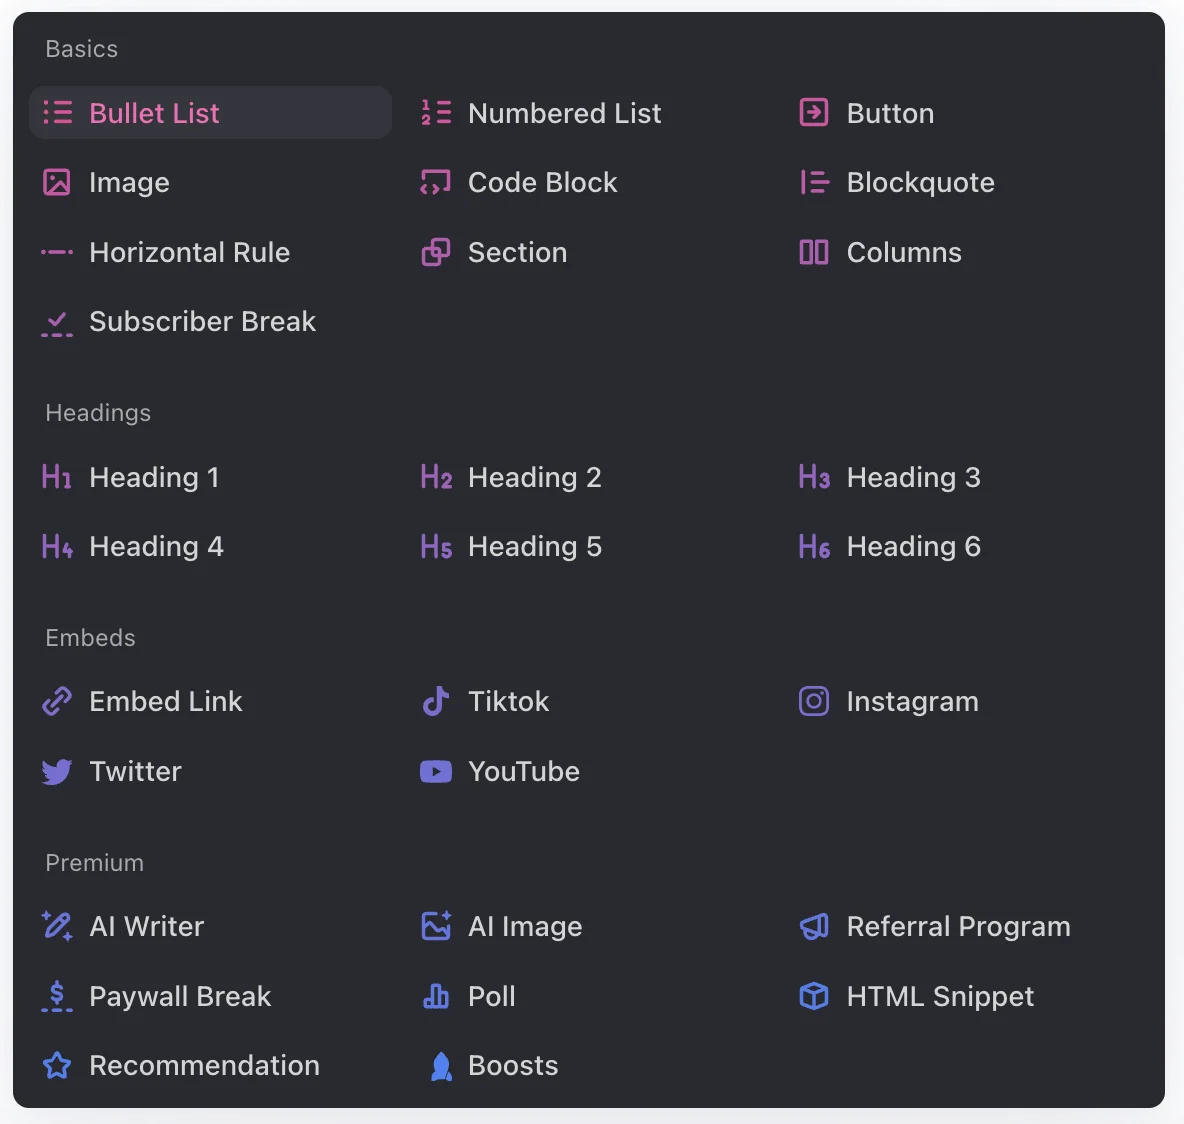Click the Instagram camera icon

point(813,701)
